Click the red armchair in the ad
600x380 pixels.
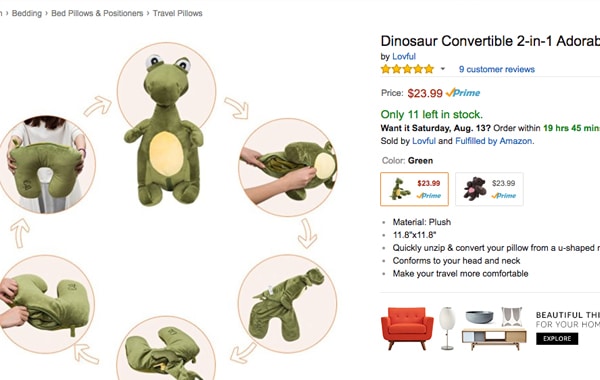click(407, 328)
